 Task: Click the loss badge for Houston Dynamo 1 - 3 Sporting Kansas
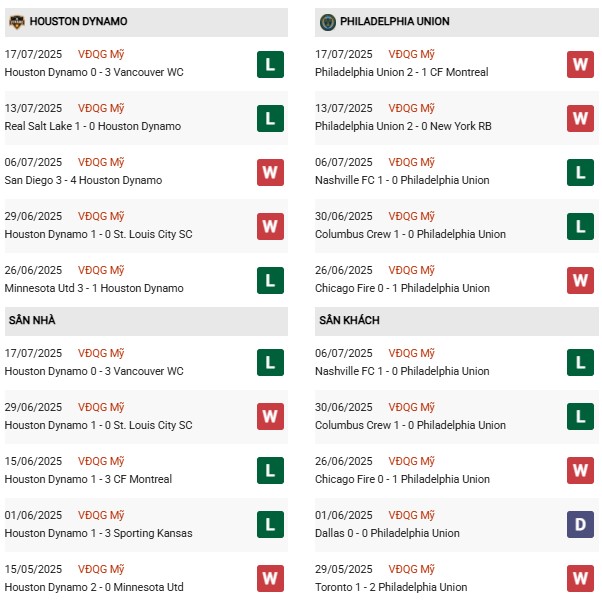click(270, 525)
